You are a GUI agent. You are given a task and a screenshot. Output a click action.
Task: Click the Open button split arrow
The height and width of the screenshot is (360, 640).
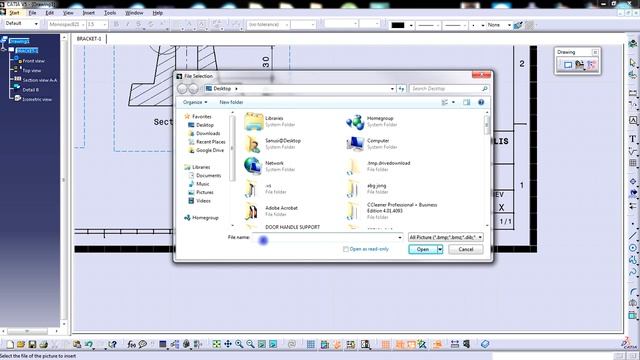click(x=440, y=249)
